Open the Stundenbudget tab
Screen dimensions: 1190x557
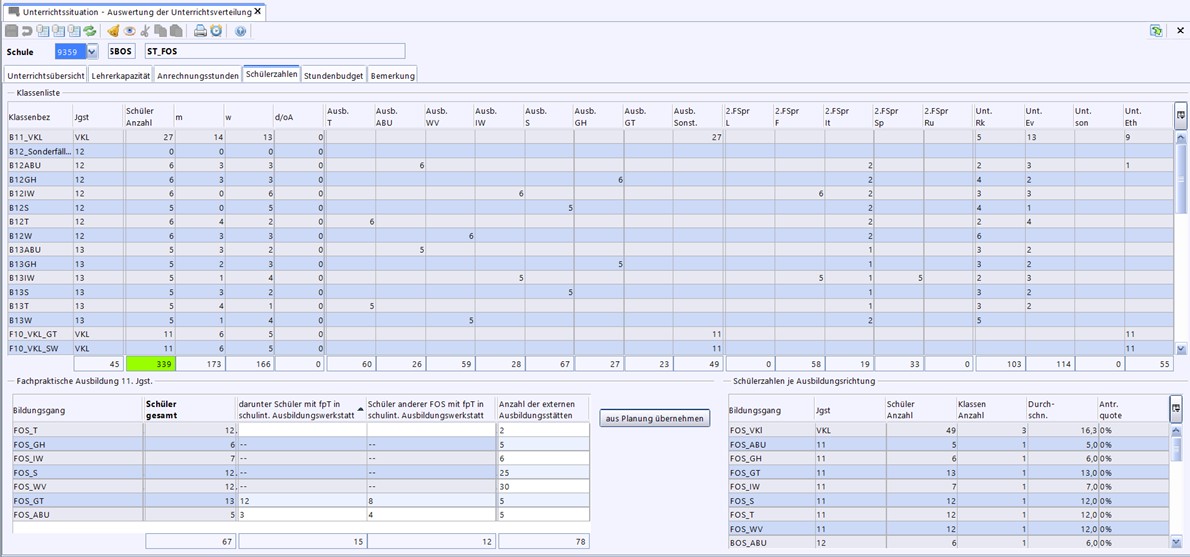click(334, 75)
